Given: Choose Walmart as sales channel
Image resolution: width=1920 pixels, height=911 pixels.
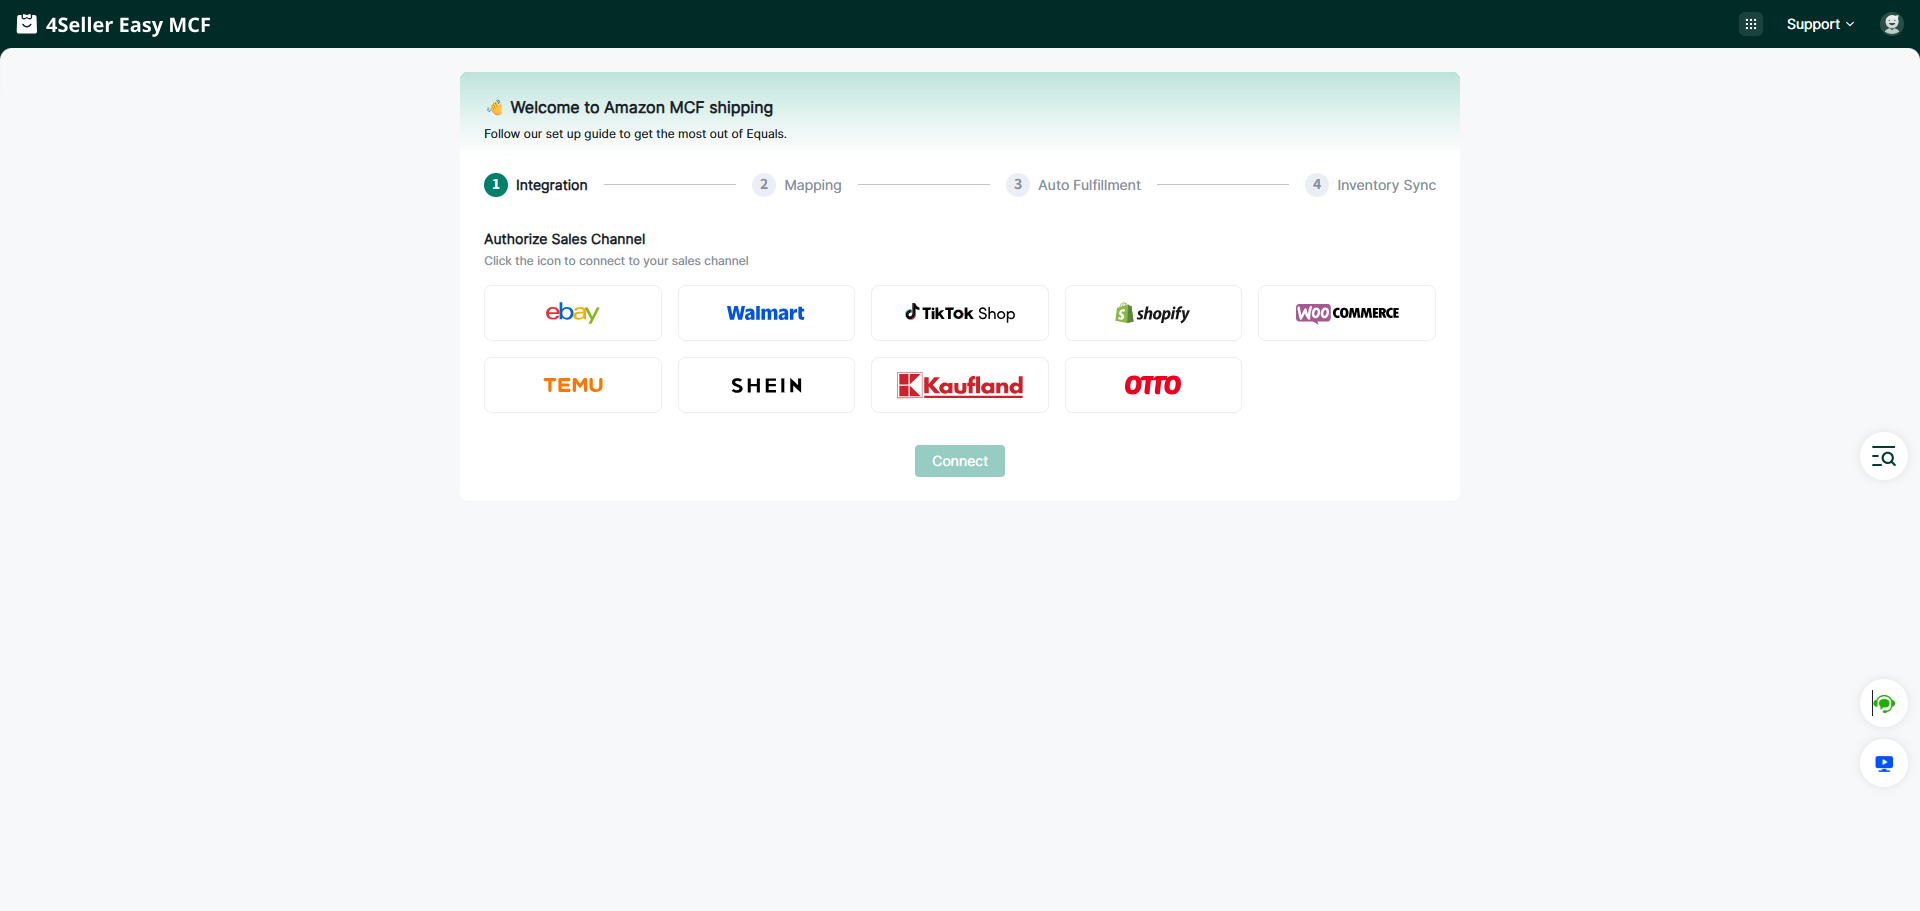Looking at the screenshot, I should (x=766, y=313).
